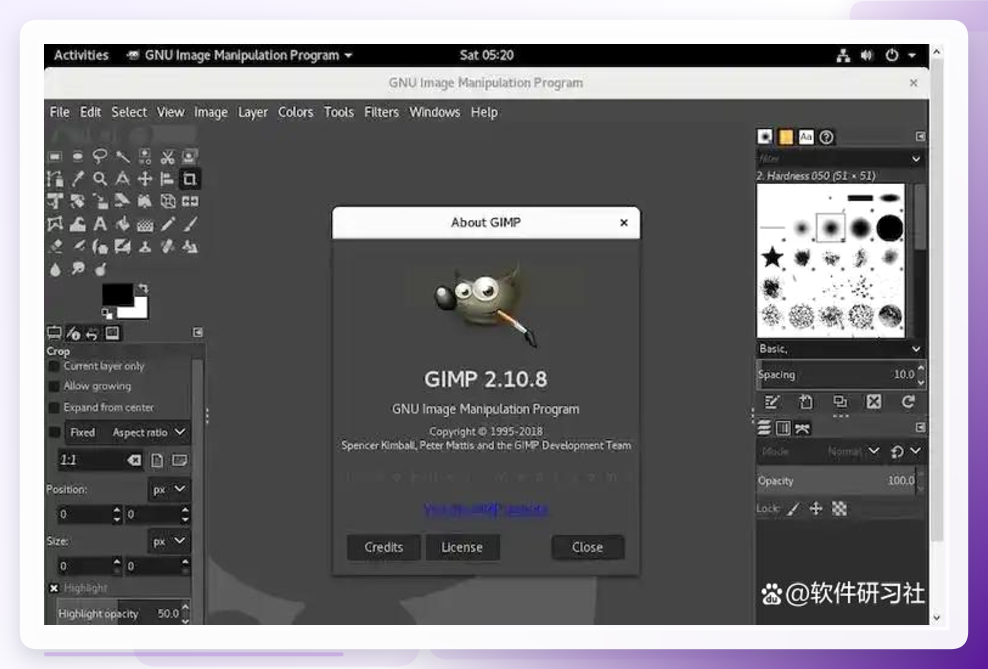The image size is (988, 669).
Task: Check the Expand from center option
Action: [x=54, y=408]
